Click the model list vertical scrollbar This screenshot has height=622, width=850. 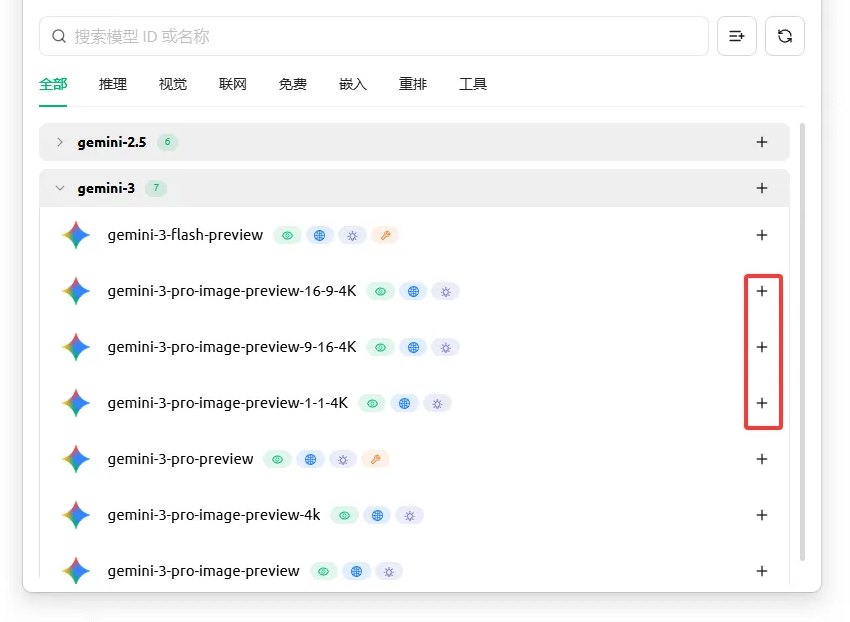[802, 340]
